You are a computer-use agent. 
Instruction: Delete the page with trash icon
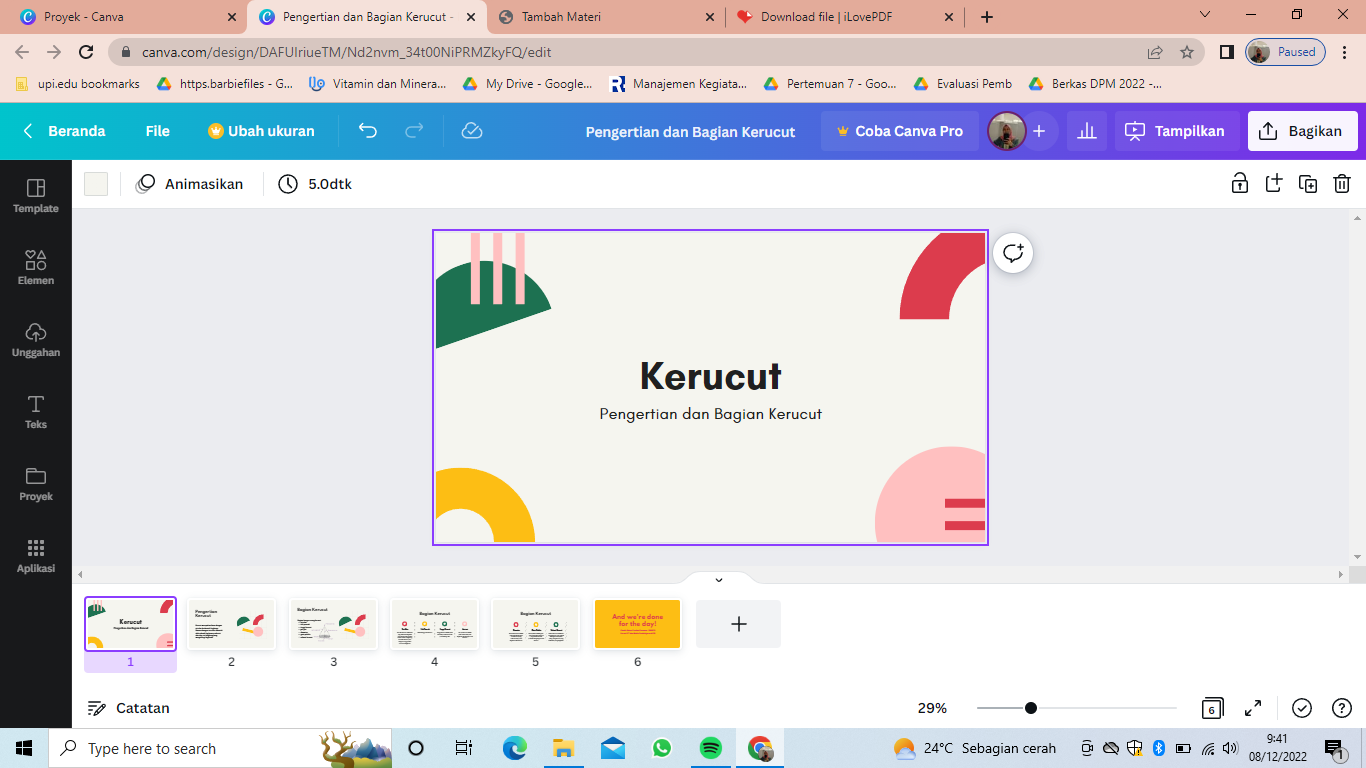point(1342,183)
